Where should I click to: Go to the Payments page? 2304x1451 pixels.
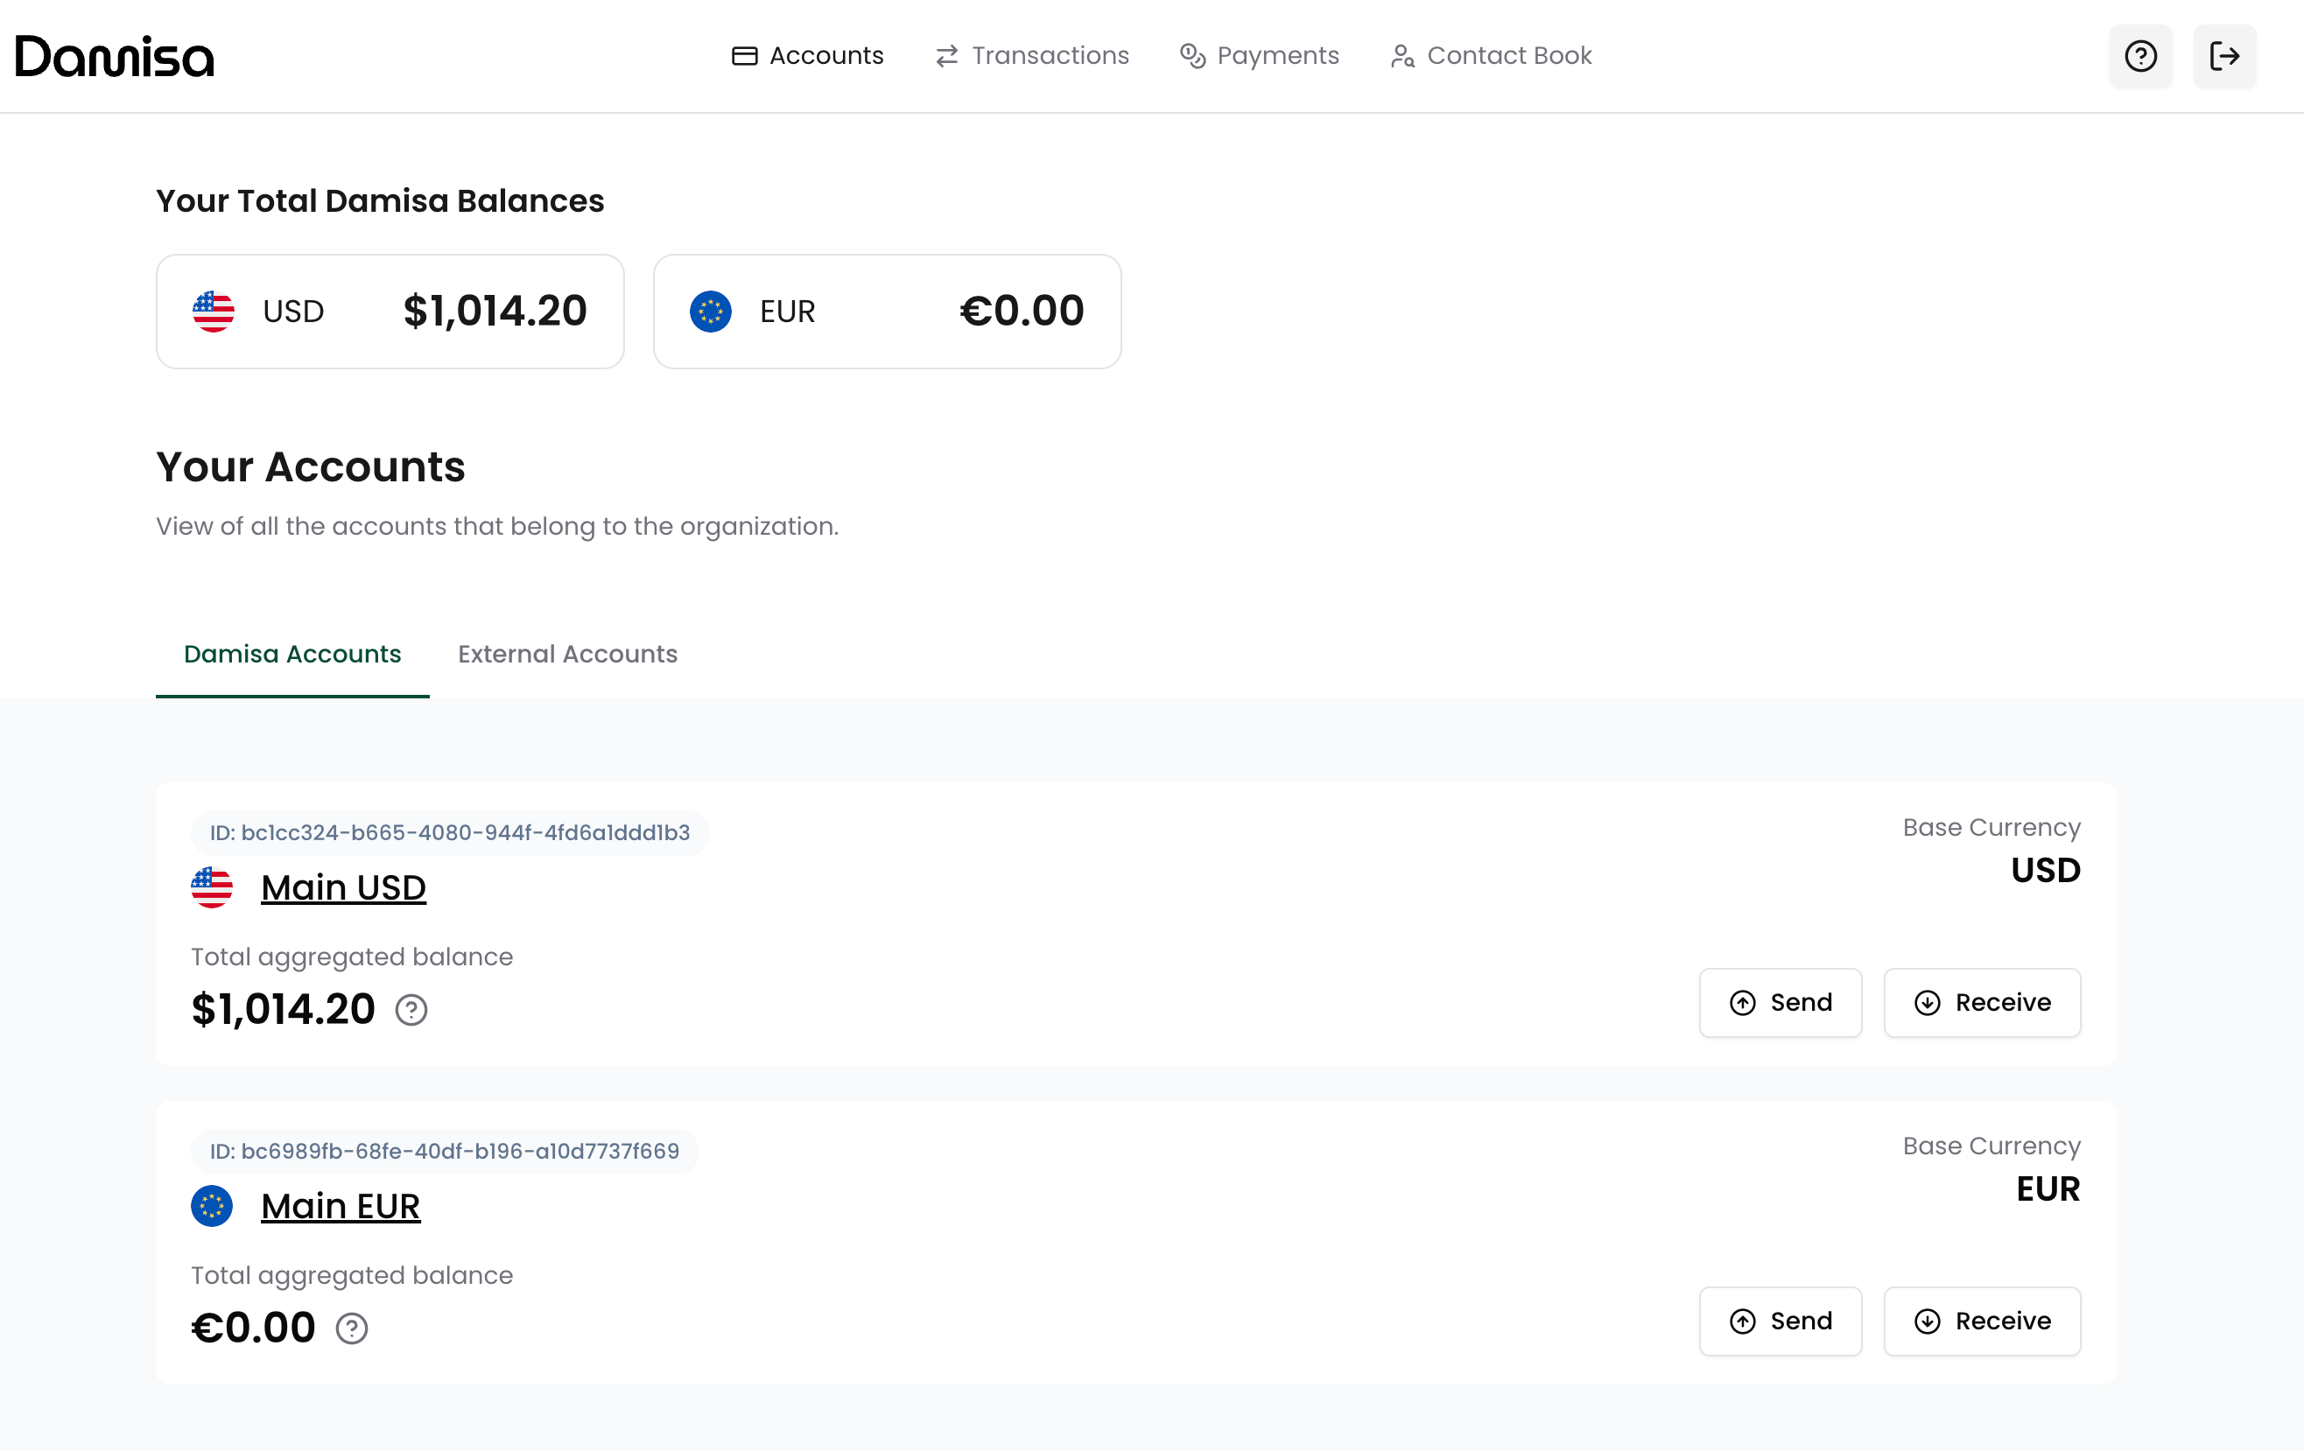tap(1259, 56)
